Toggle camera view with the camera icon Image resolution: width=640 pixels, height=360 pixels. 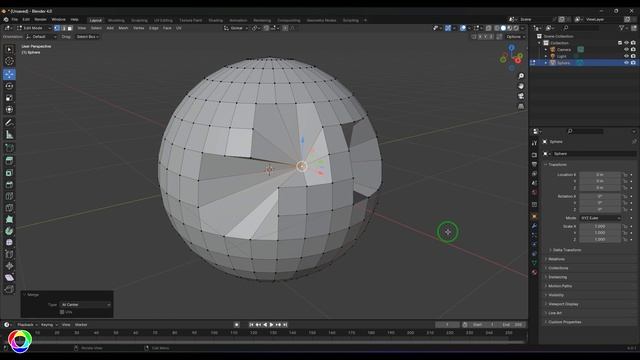click(521, 96)
